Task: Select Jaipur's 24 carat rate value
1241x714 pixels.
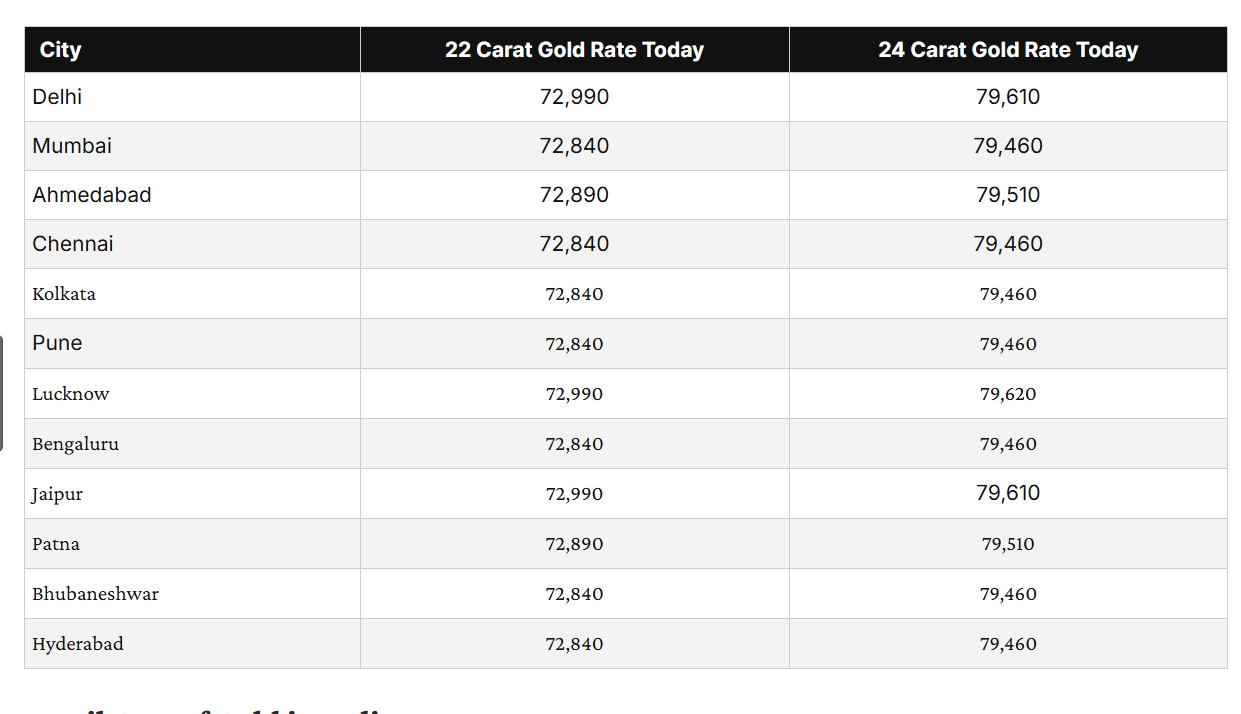Action: click(1008, 493)
